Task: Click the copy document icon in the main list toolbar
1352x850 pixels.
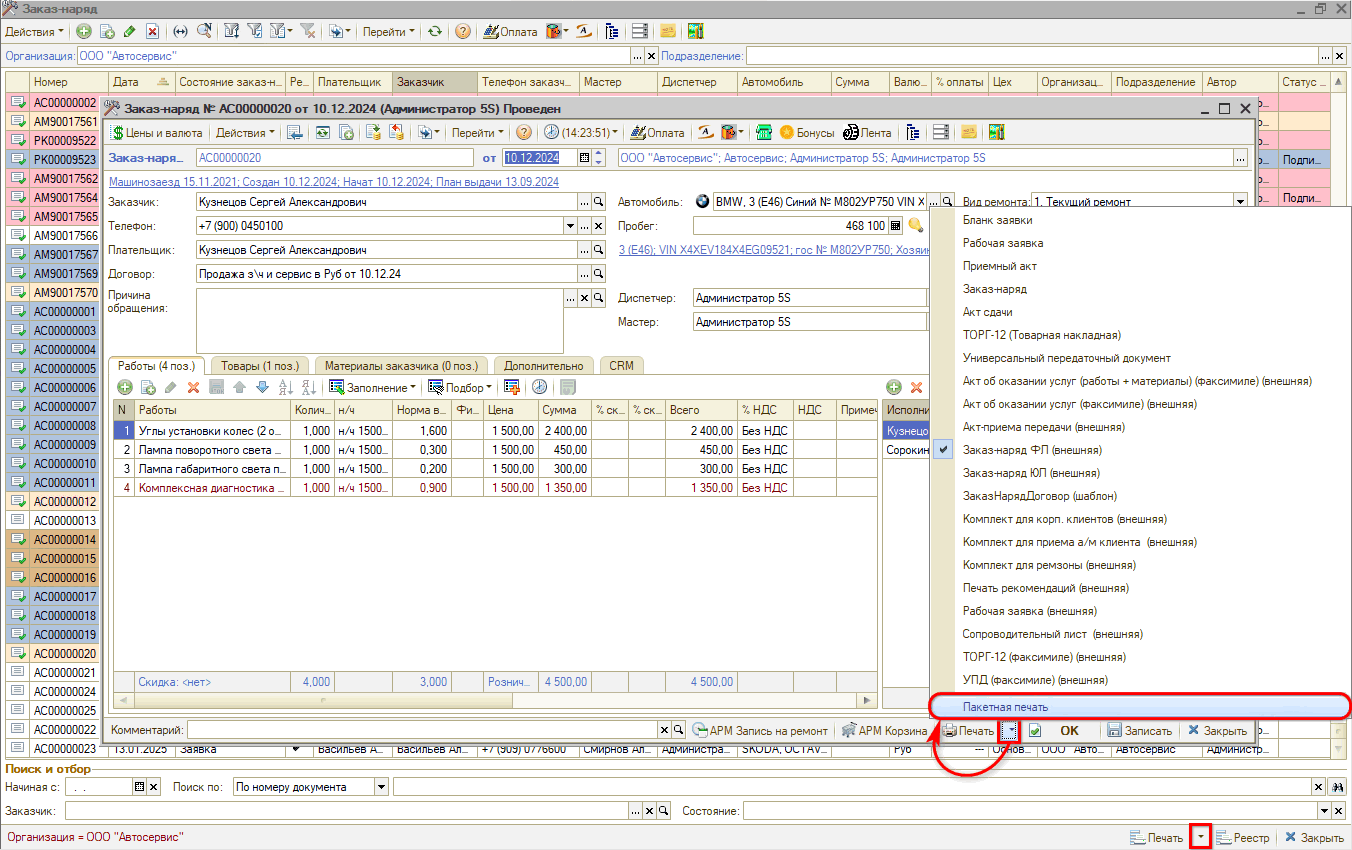Action: click(x=106, y=32)
